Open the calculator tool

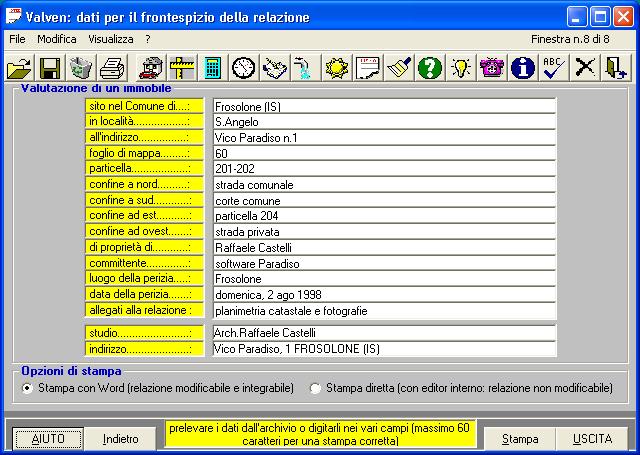click(212, 68)
